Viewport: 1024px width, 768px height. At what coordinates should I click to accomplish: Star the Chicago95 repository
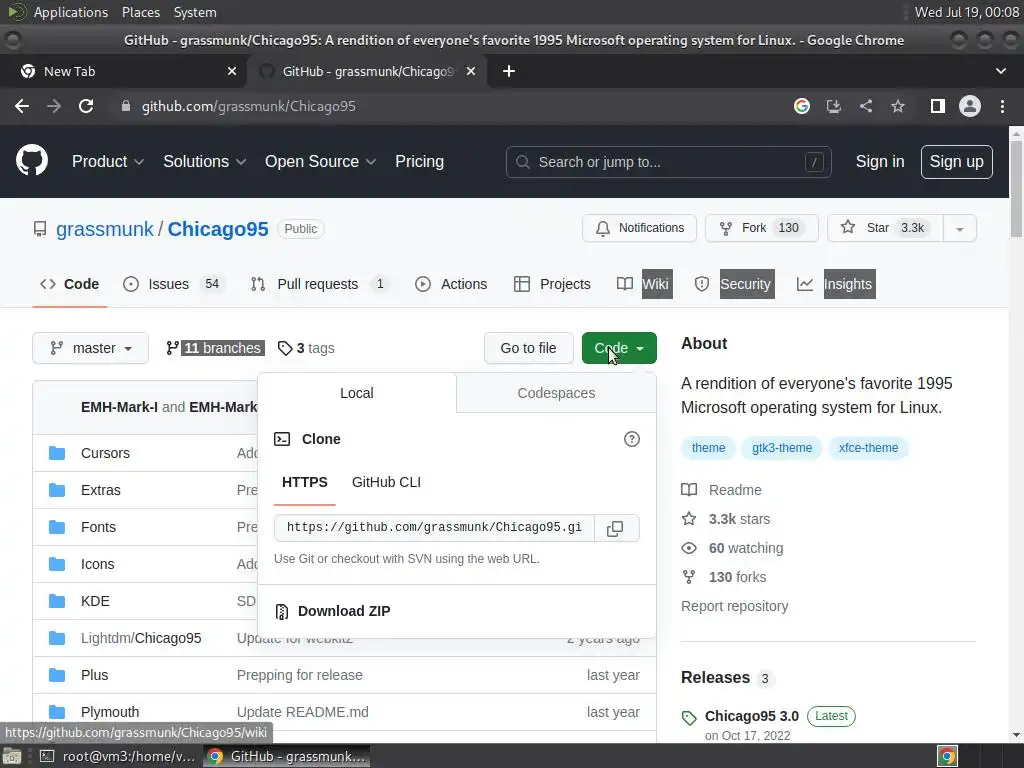886,228
